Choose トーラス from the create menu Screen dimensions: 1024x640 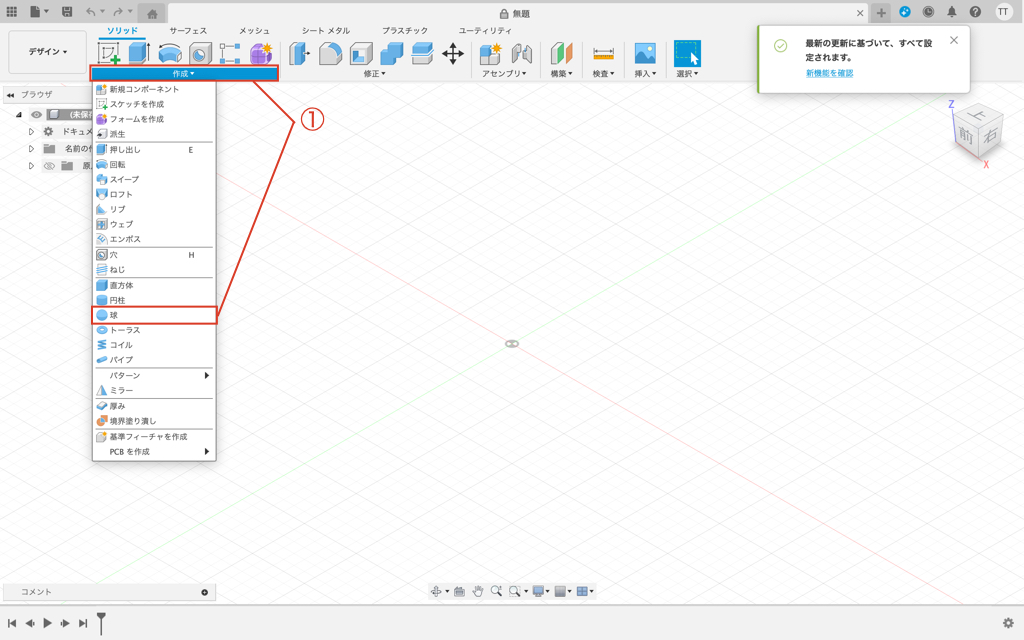tap(154, 330)
